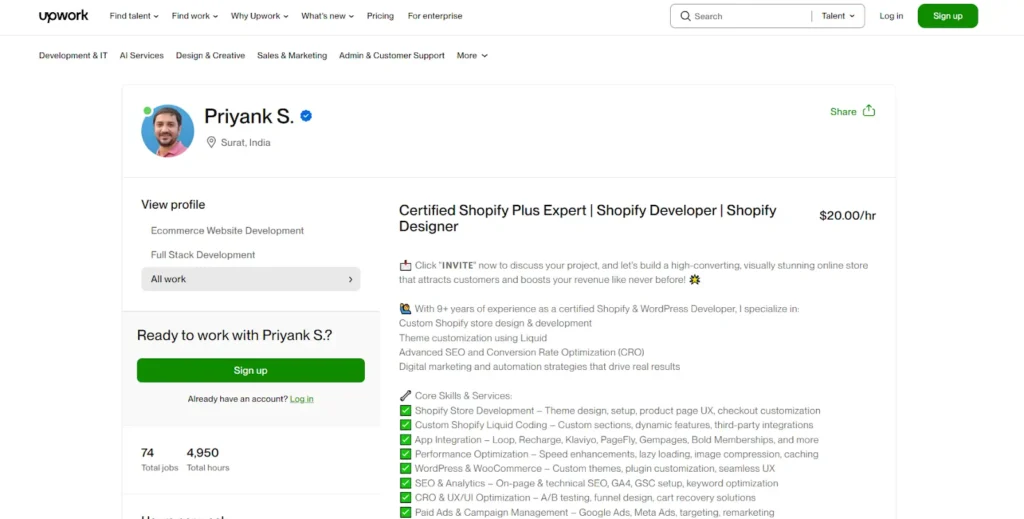Screen dimensions: 1024x519
Task: Open the Design & Creative category
Action: 210,55
